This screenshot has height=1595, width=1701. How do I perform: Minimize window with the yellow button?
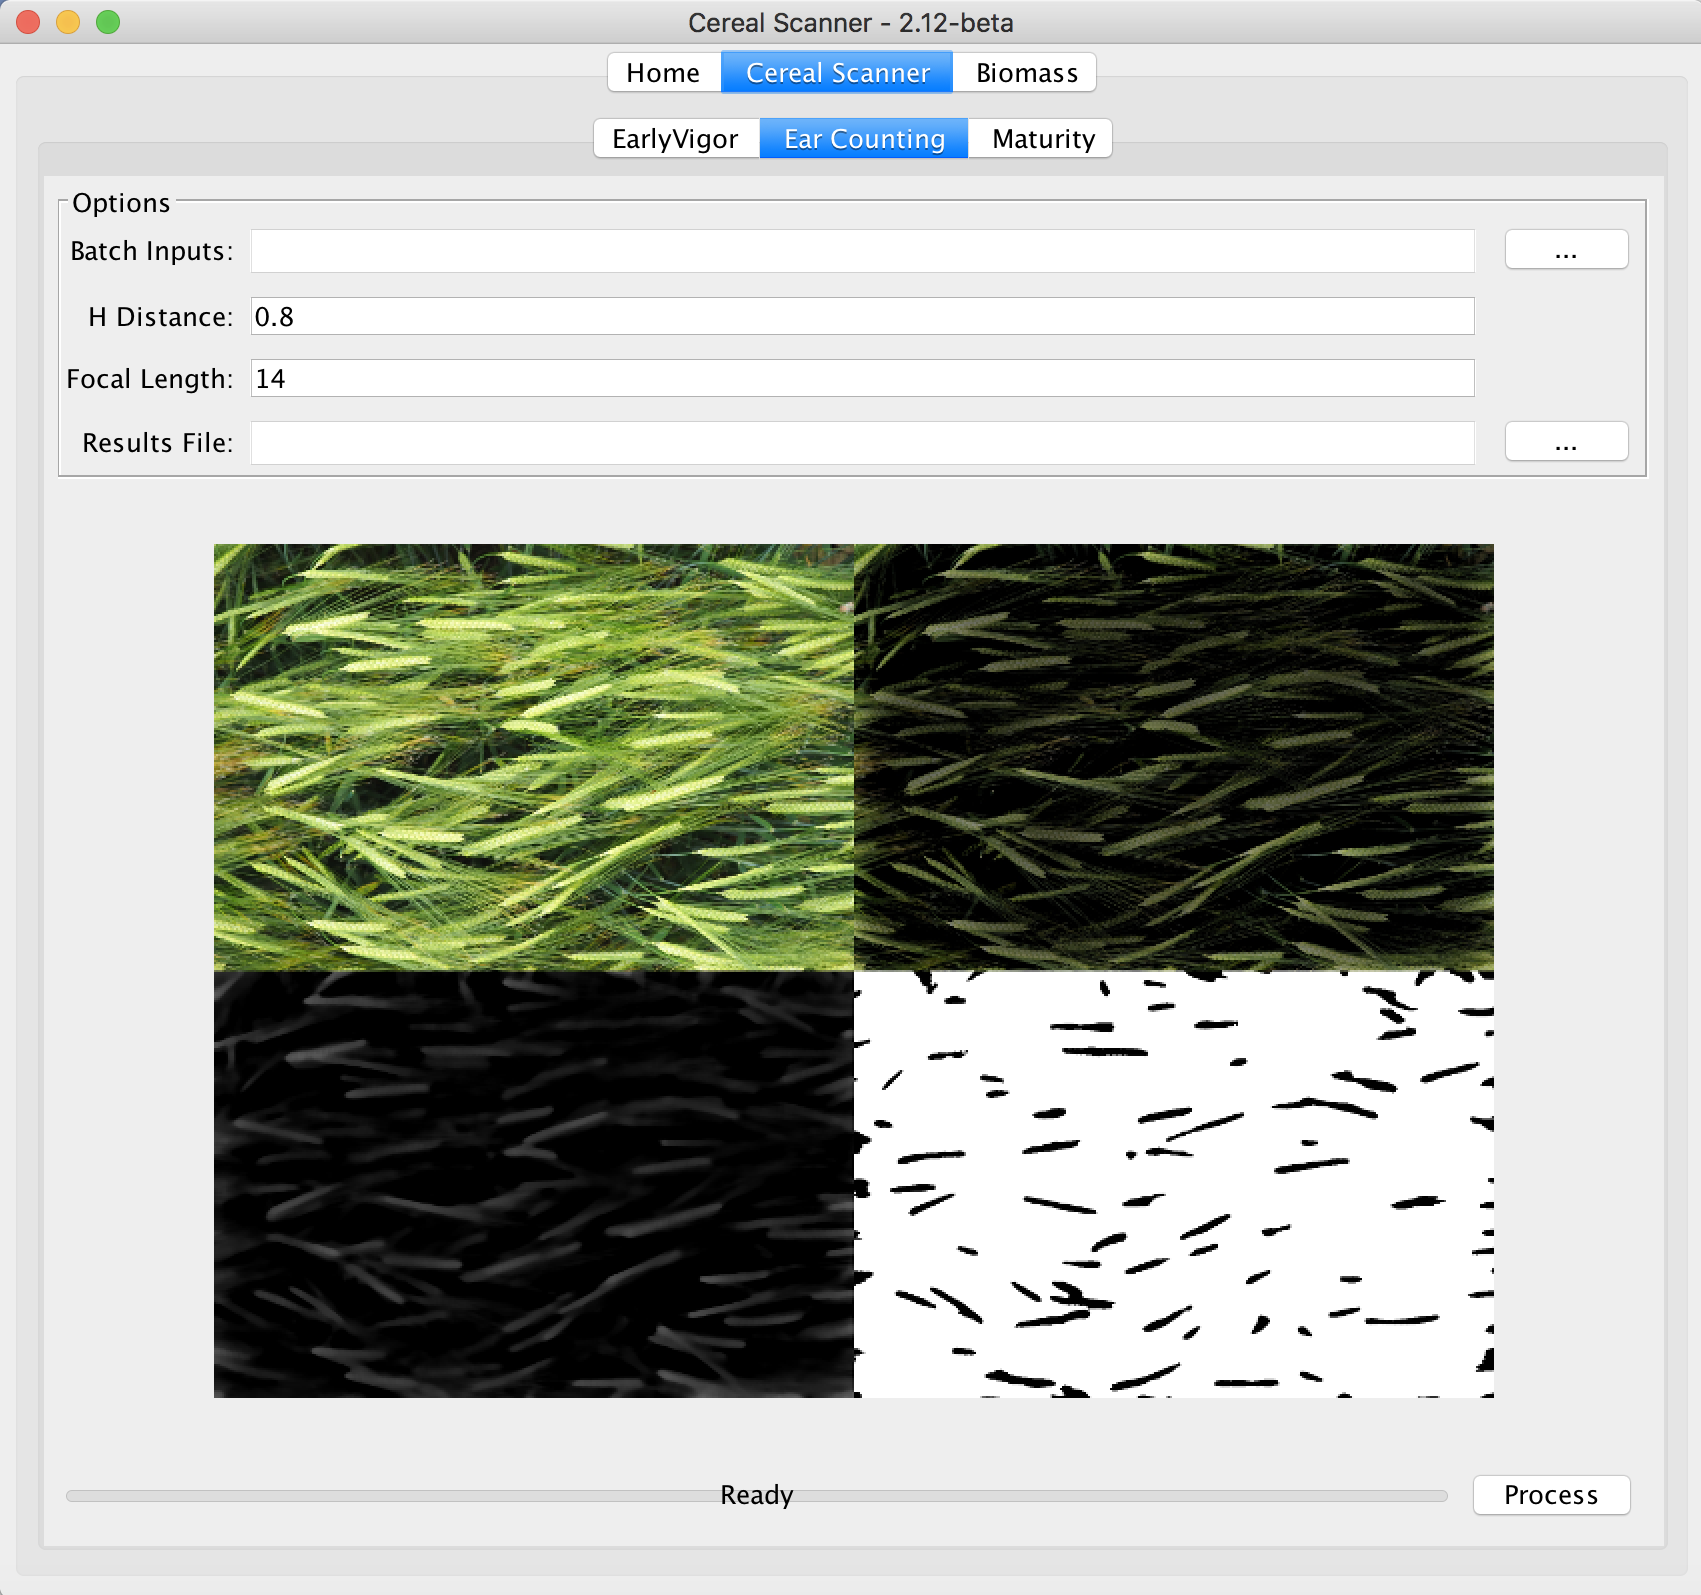coord(68,22)
